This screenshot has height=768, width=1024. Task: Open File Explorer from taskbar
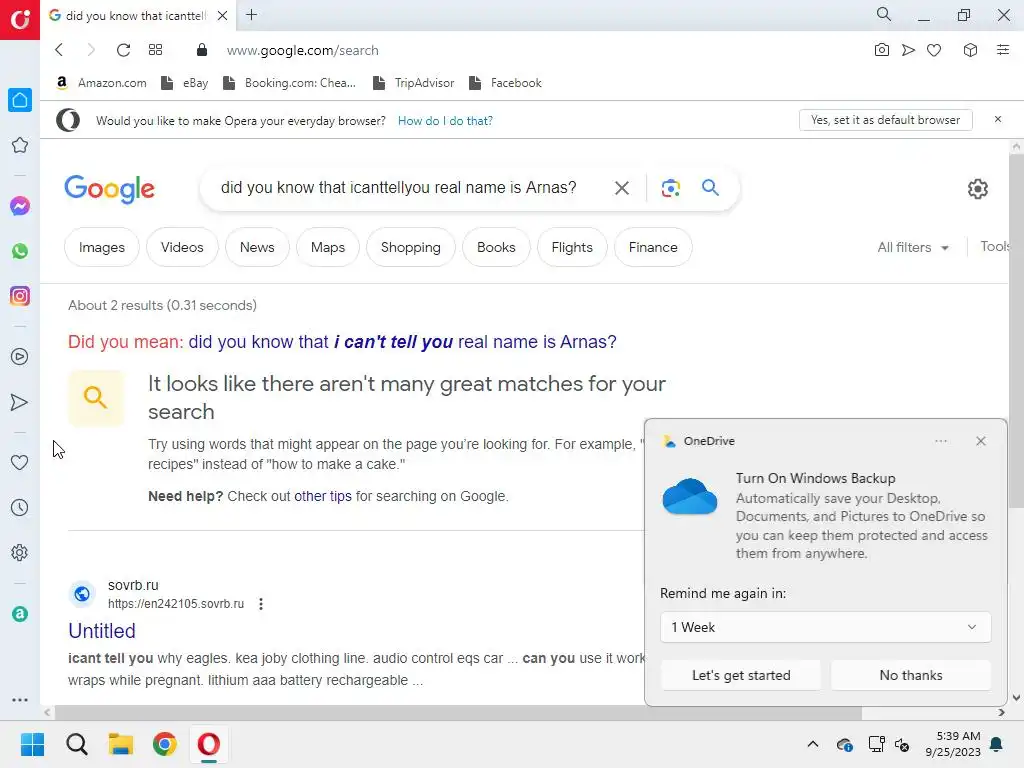click(121, 744)
